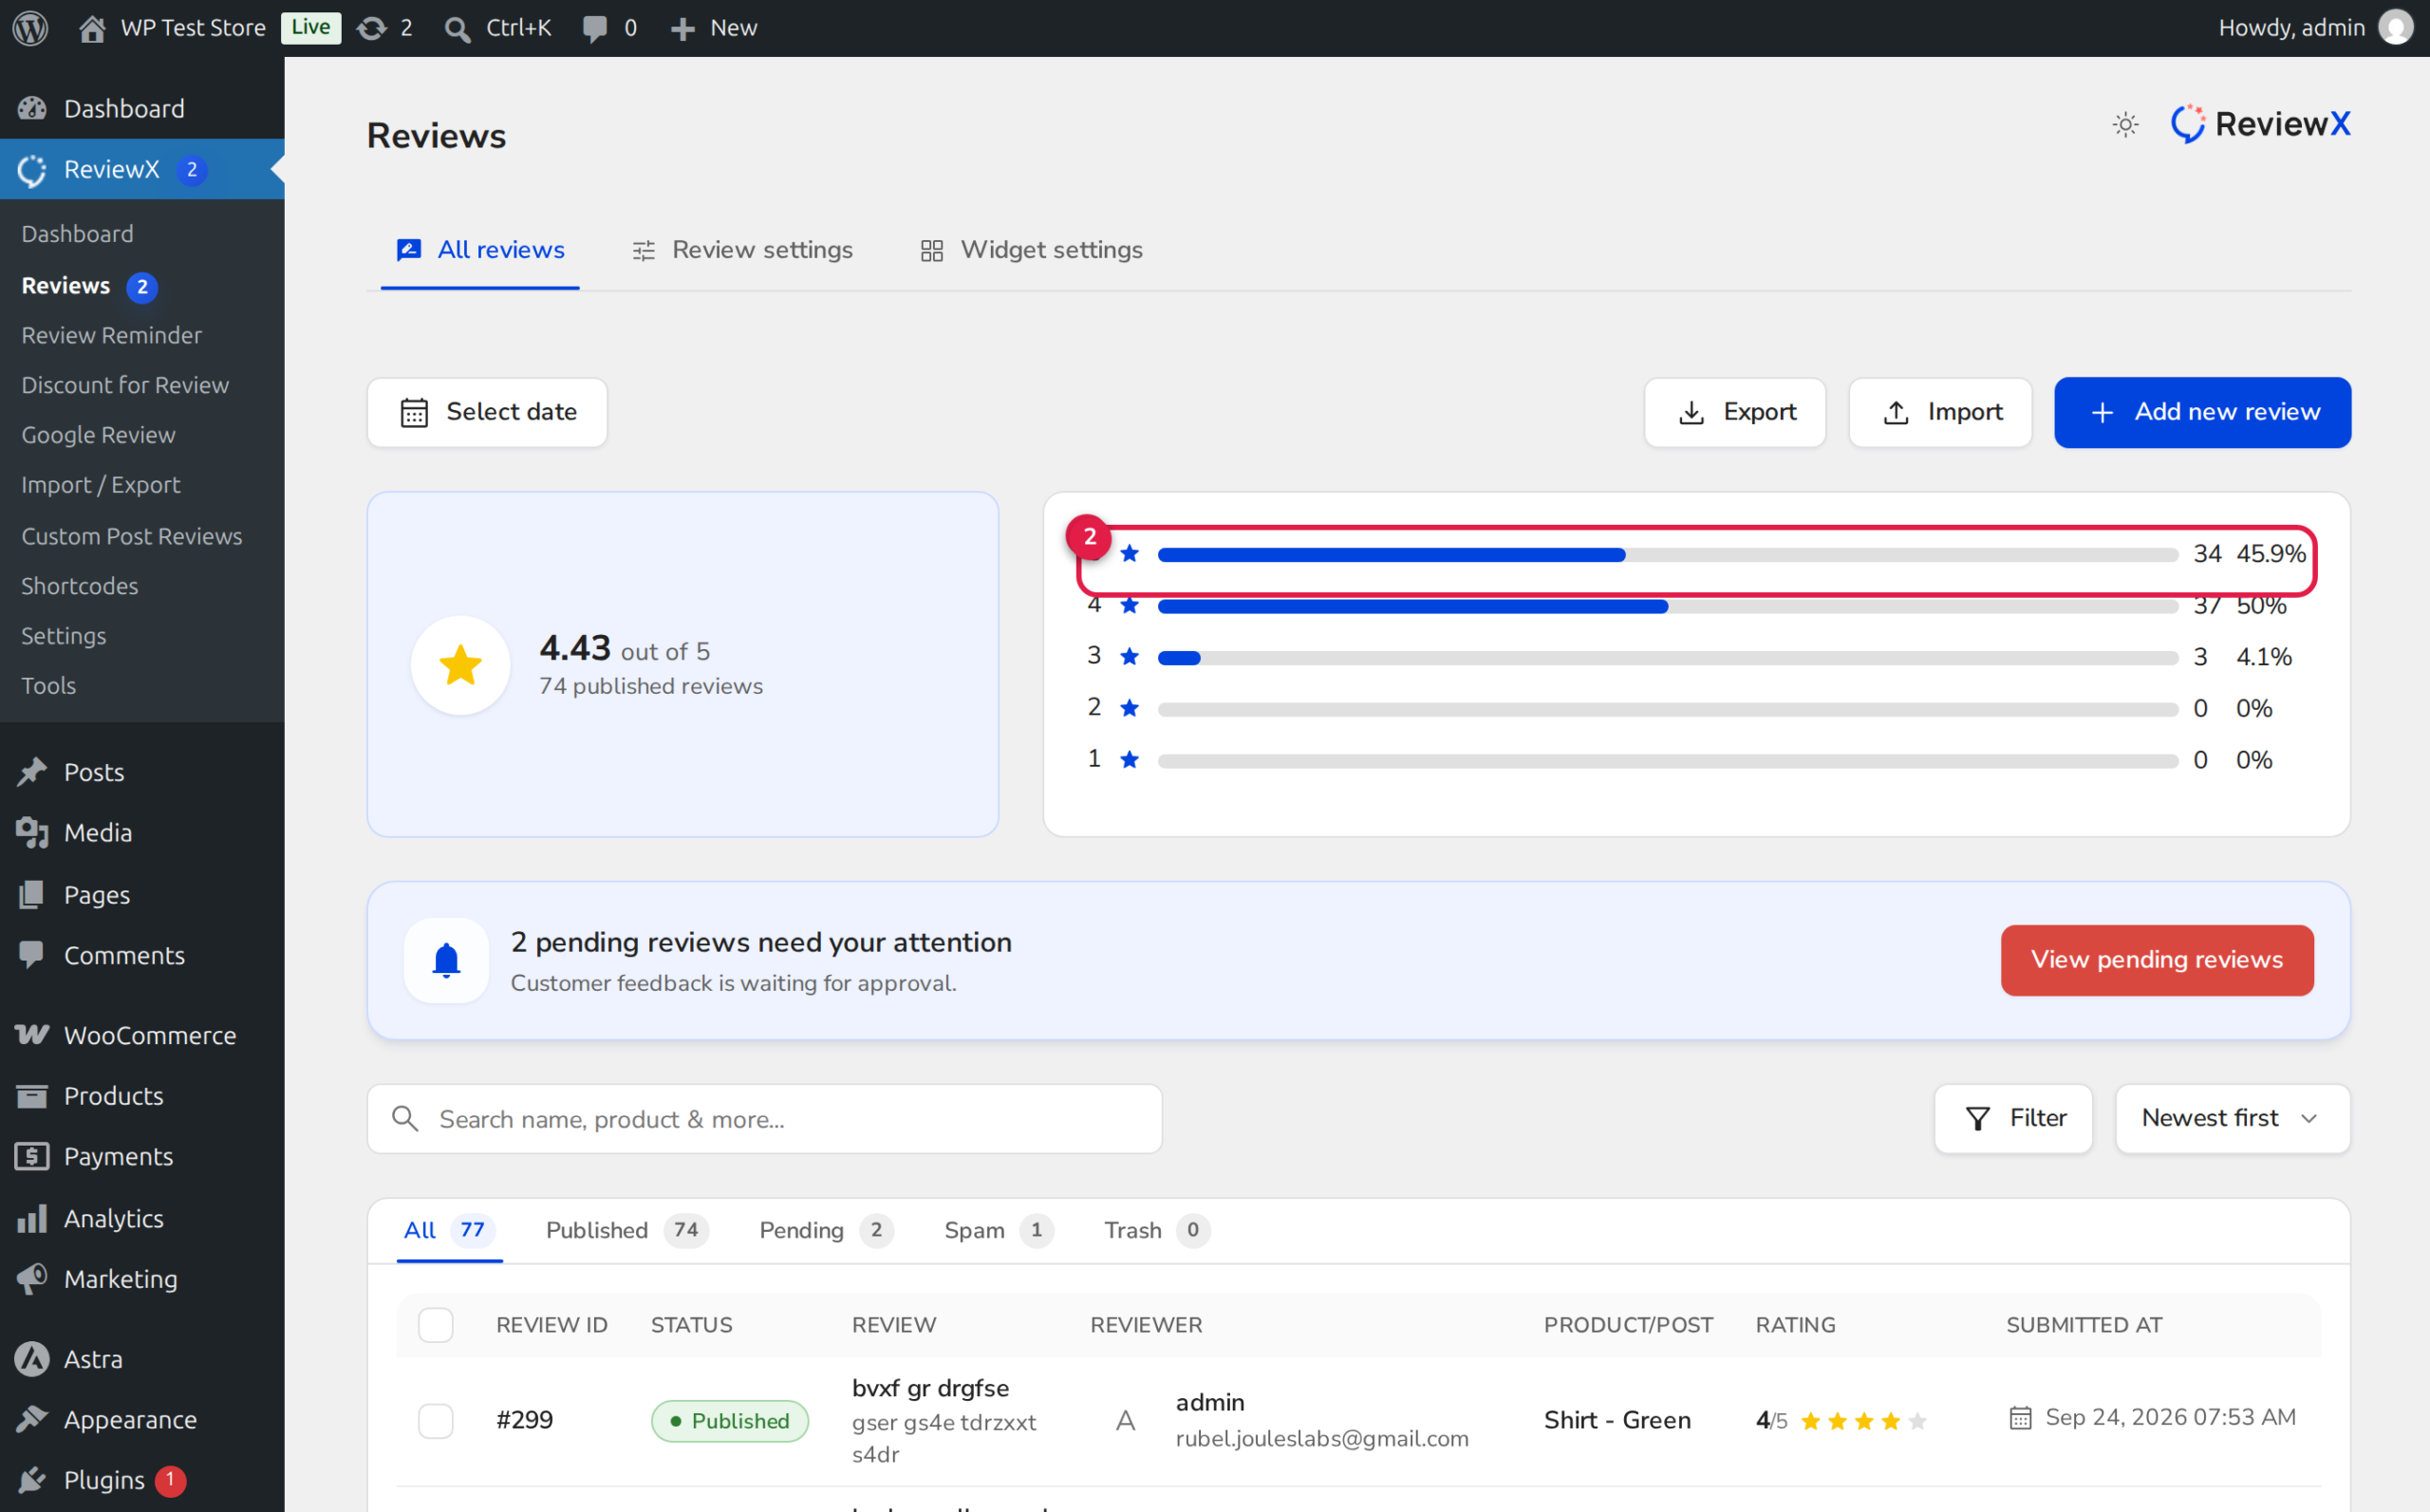Click the gold star rating icon card
The width and height of the screenshot is (2430, 1512).
coord(460,665)
